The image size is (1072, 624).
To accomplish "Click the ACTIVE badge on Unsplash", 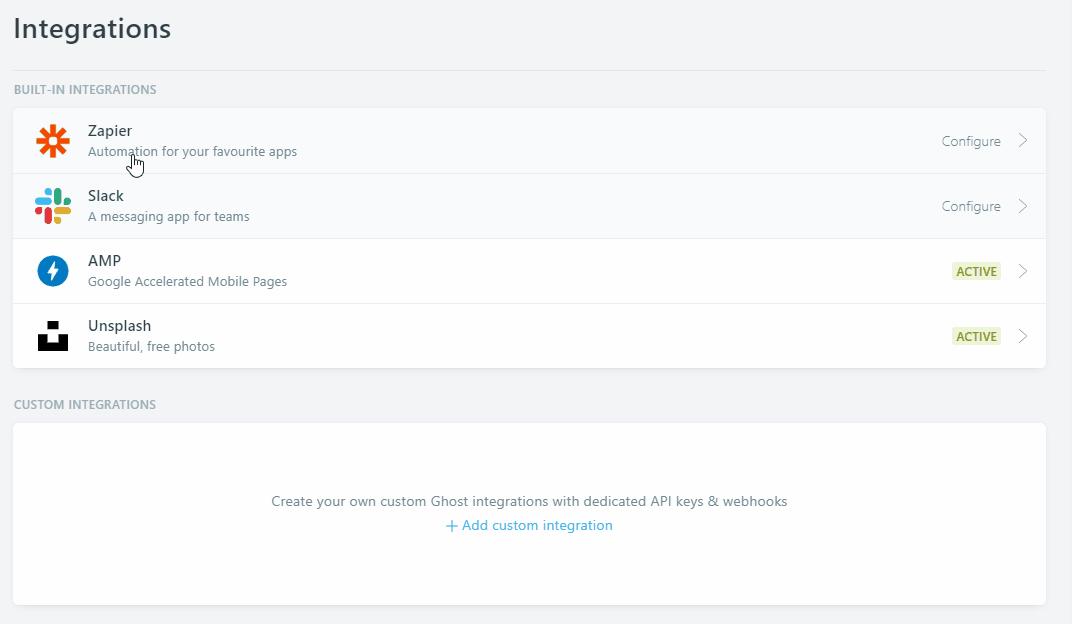I will click(976, 336).
